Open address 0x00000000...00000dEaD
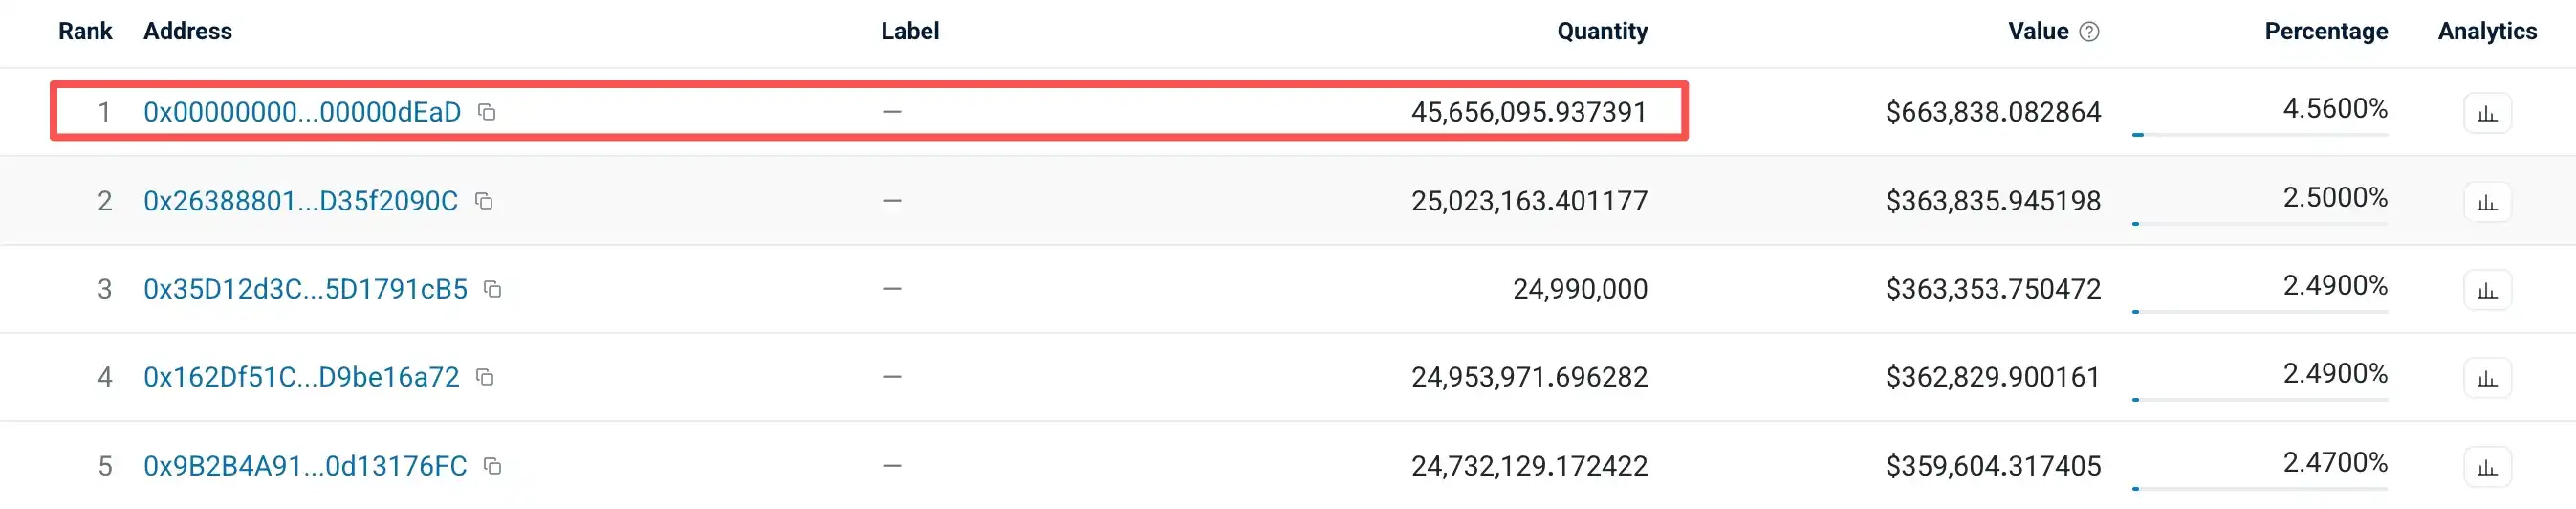 (302, 112)
